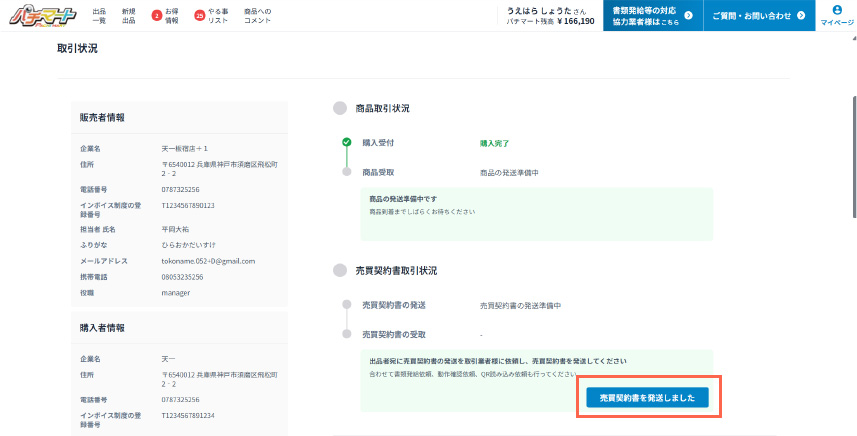Click the red やる事リスト count badge

click(199, 16)
